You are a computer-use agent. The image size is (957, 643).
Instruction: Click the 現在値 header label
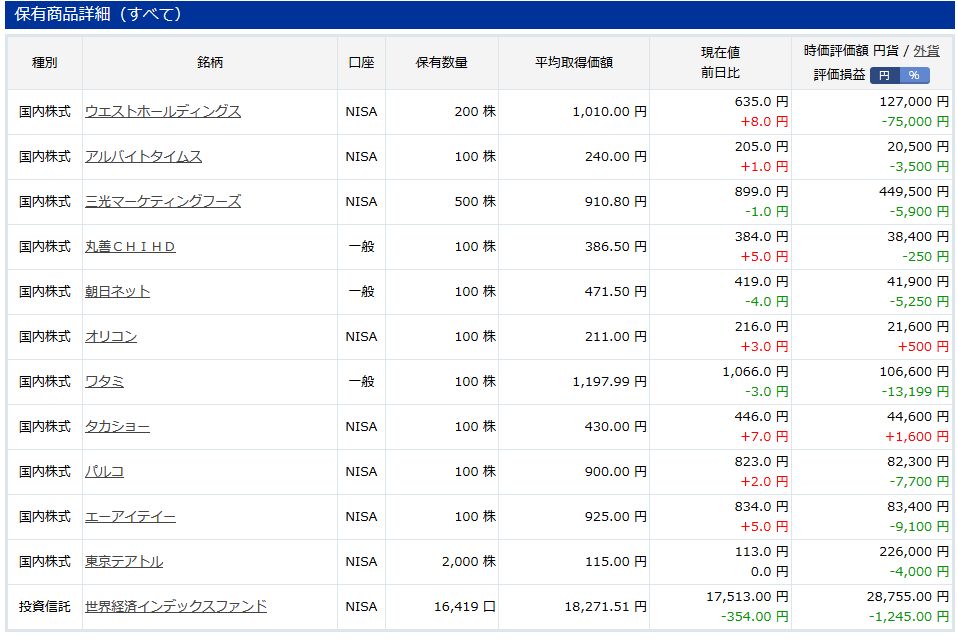(x=720, y=52)
